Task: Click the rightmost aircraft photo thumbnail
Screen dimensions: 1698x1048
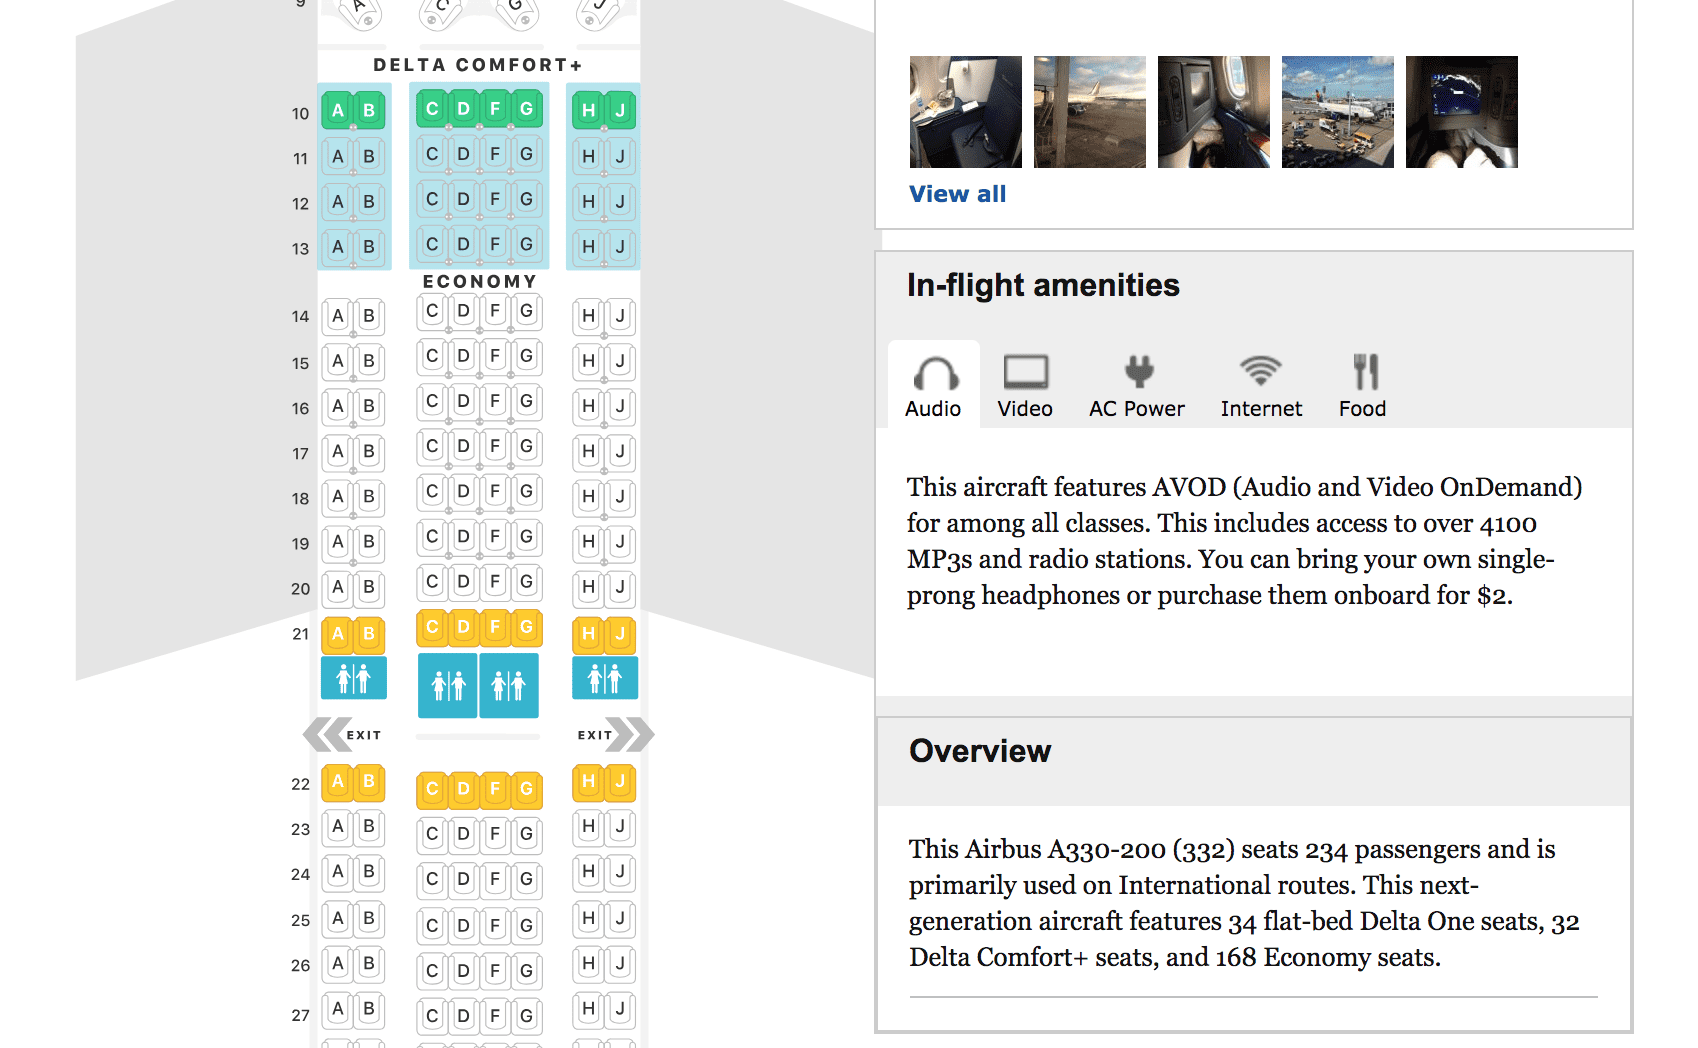Action: tap(1461, 112)
